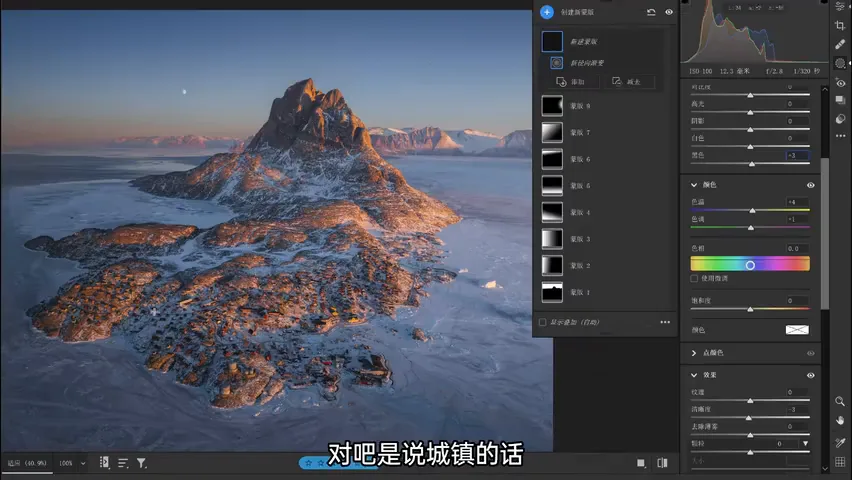Expand the 点颜色 section
The height and width of the screenshot is (480, 852).
tap(694, 353)
